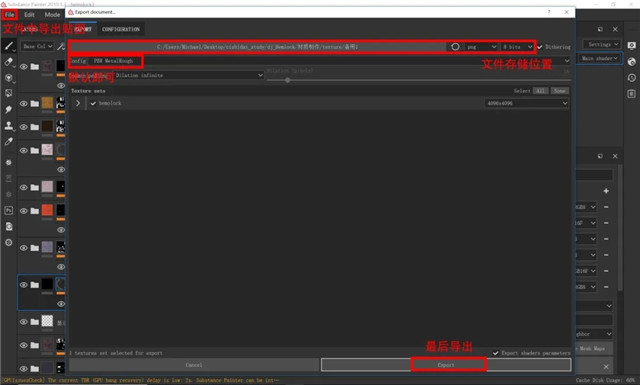640x385 pixels.
Task: Click brush preset icon next to Base Col dropdown
Action: tap(61, 47)
